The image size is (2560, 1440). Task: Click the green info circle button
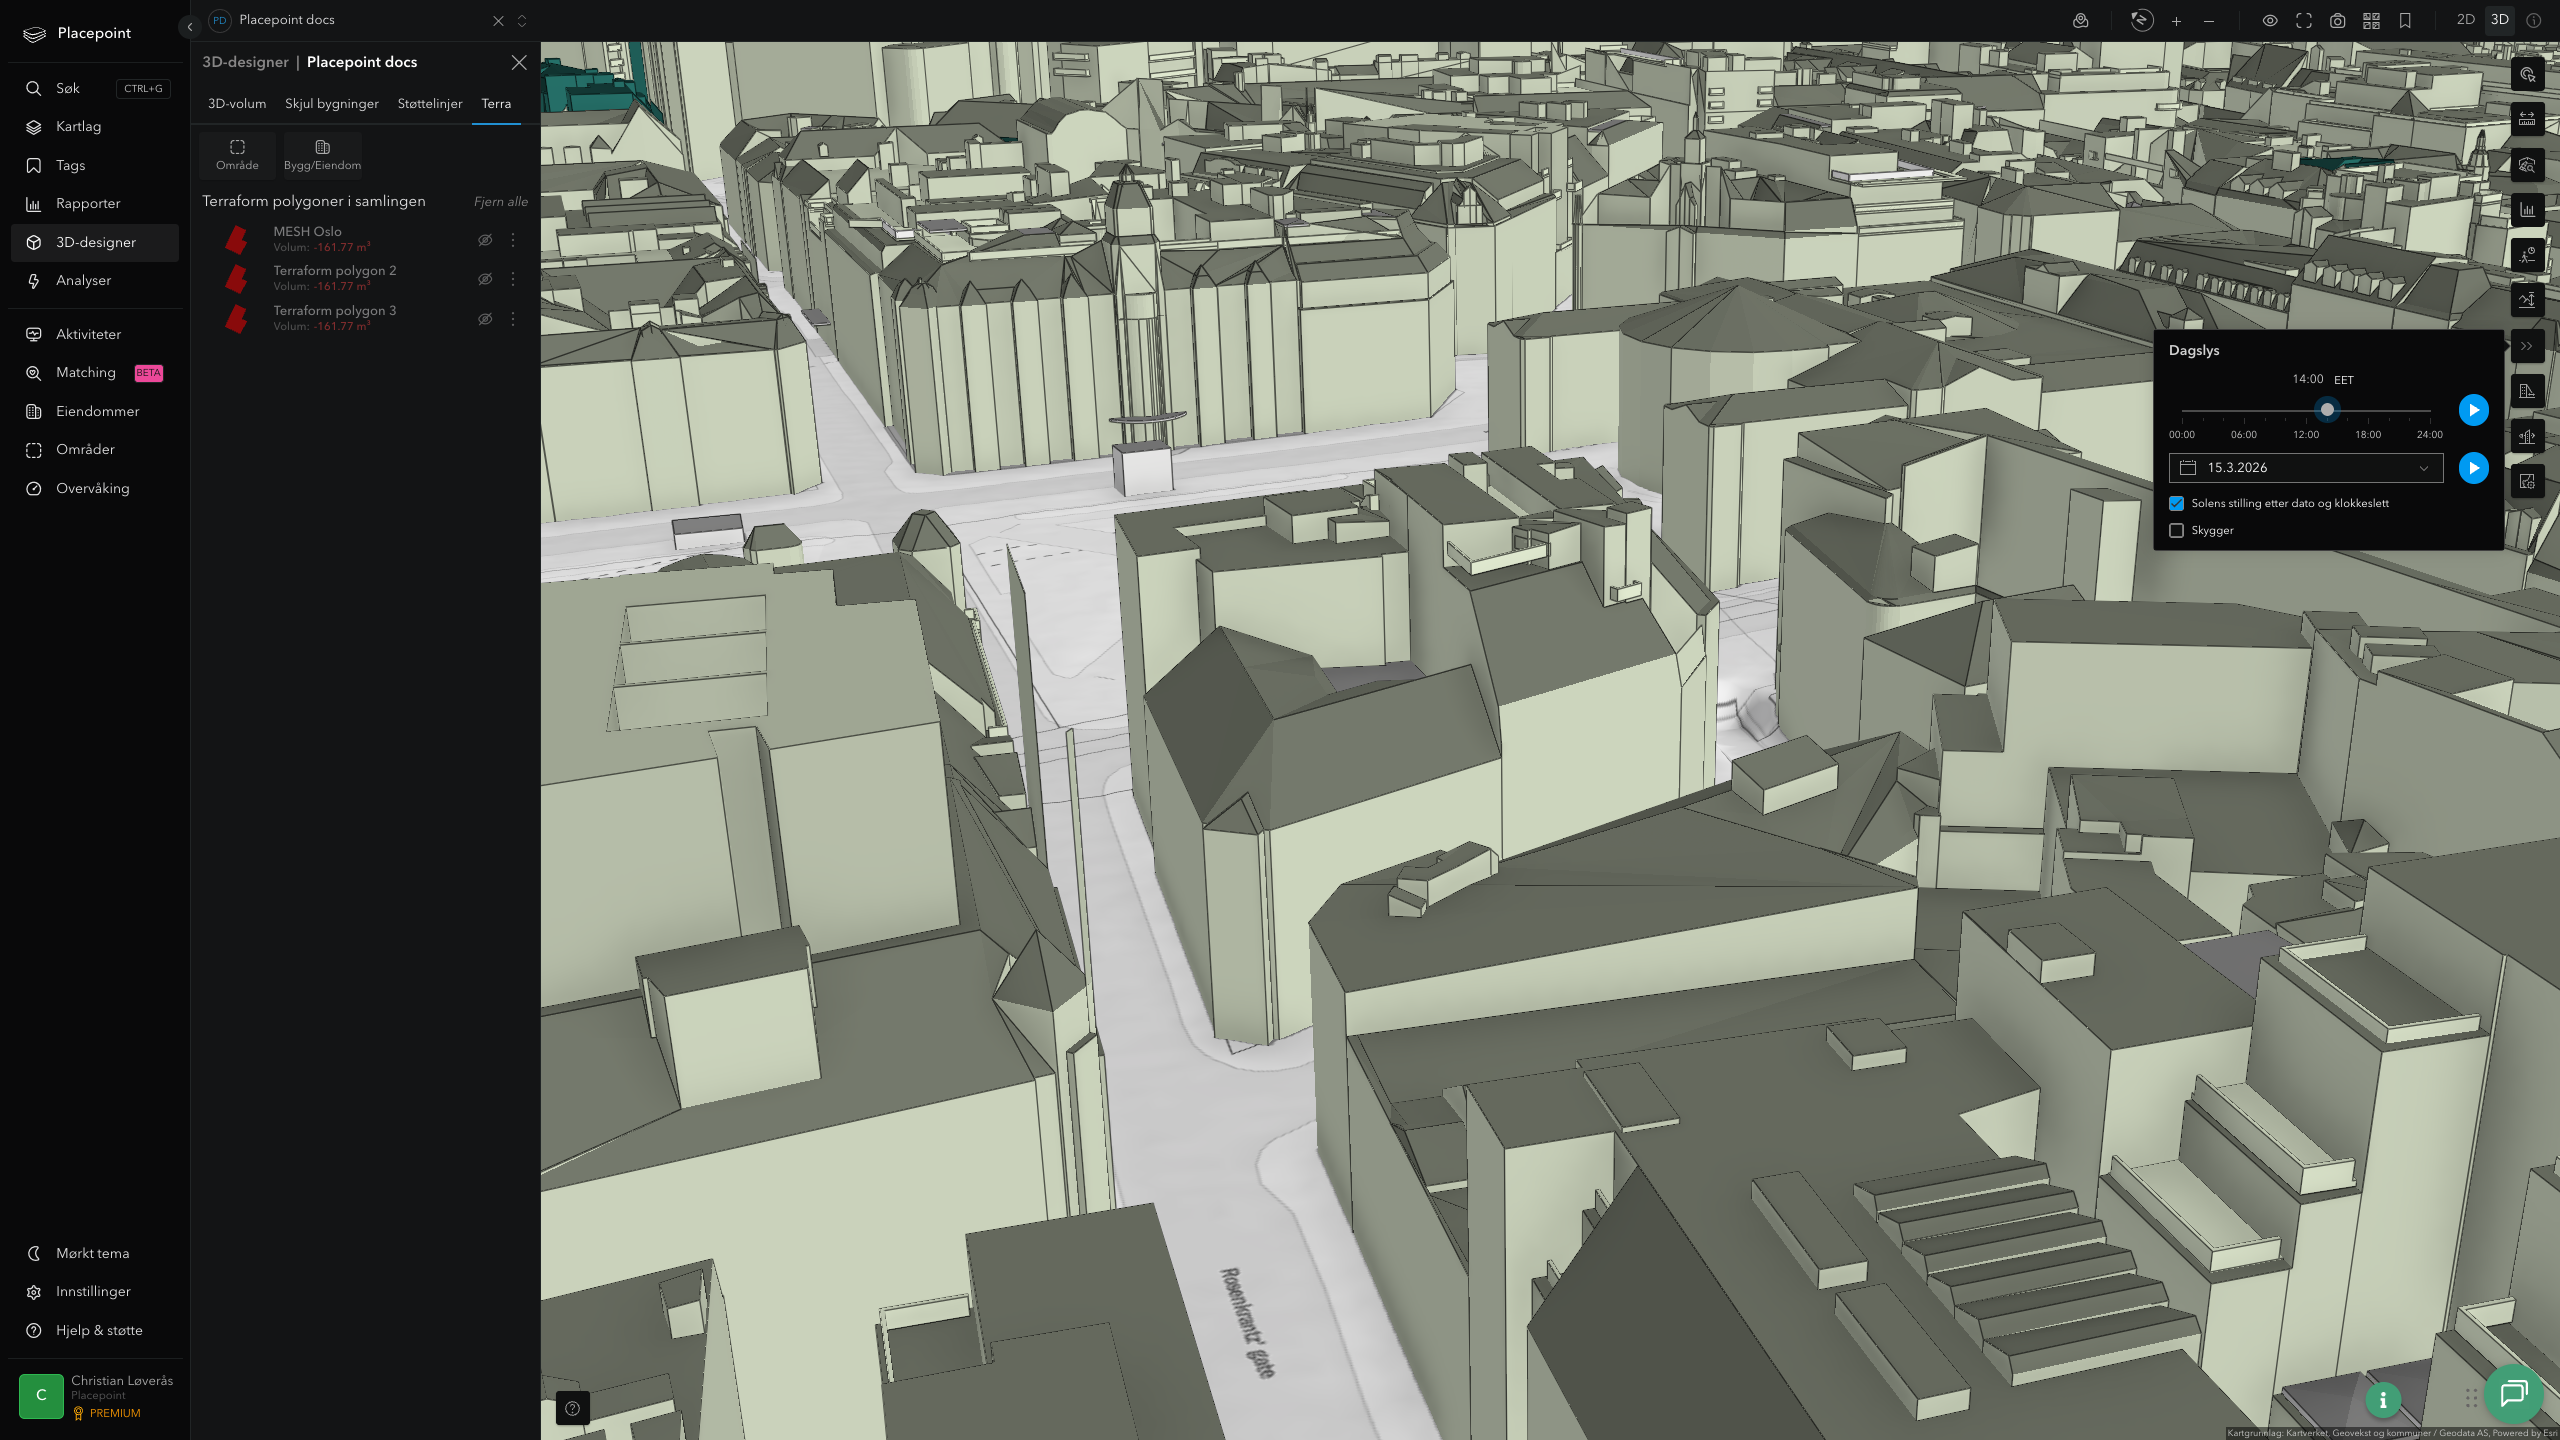2383,1400
